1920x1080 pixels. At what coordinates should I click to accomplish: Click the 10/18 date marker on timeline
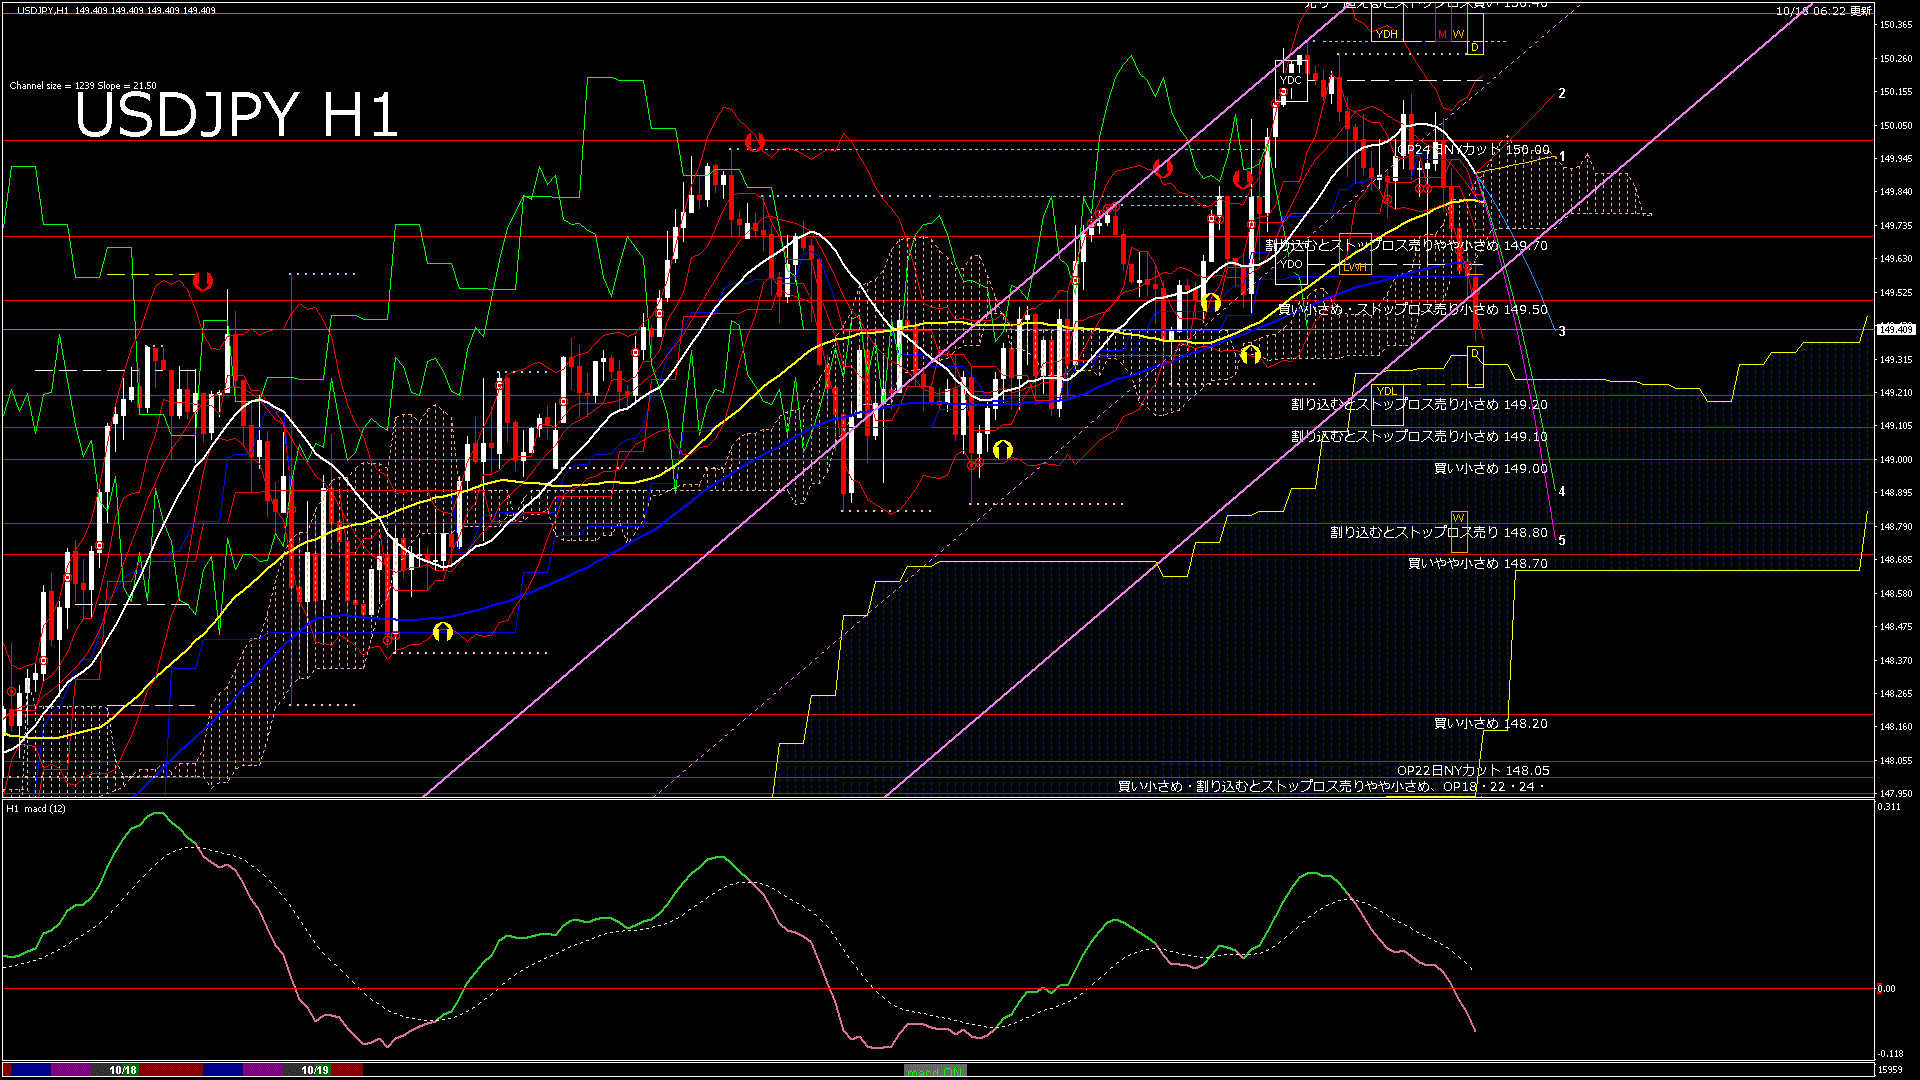tap(123, 1070)
